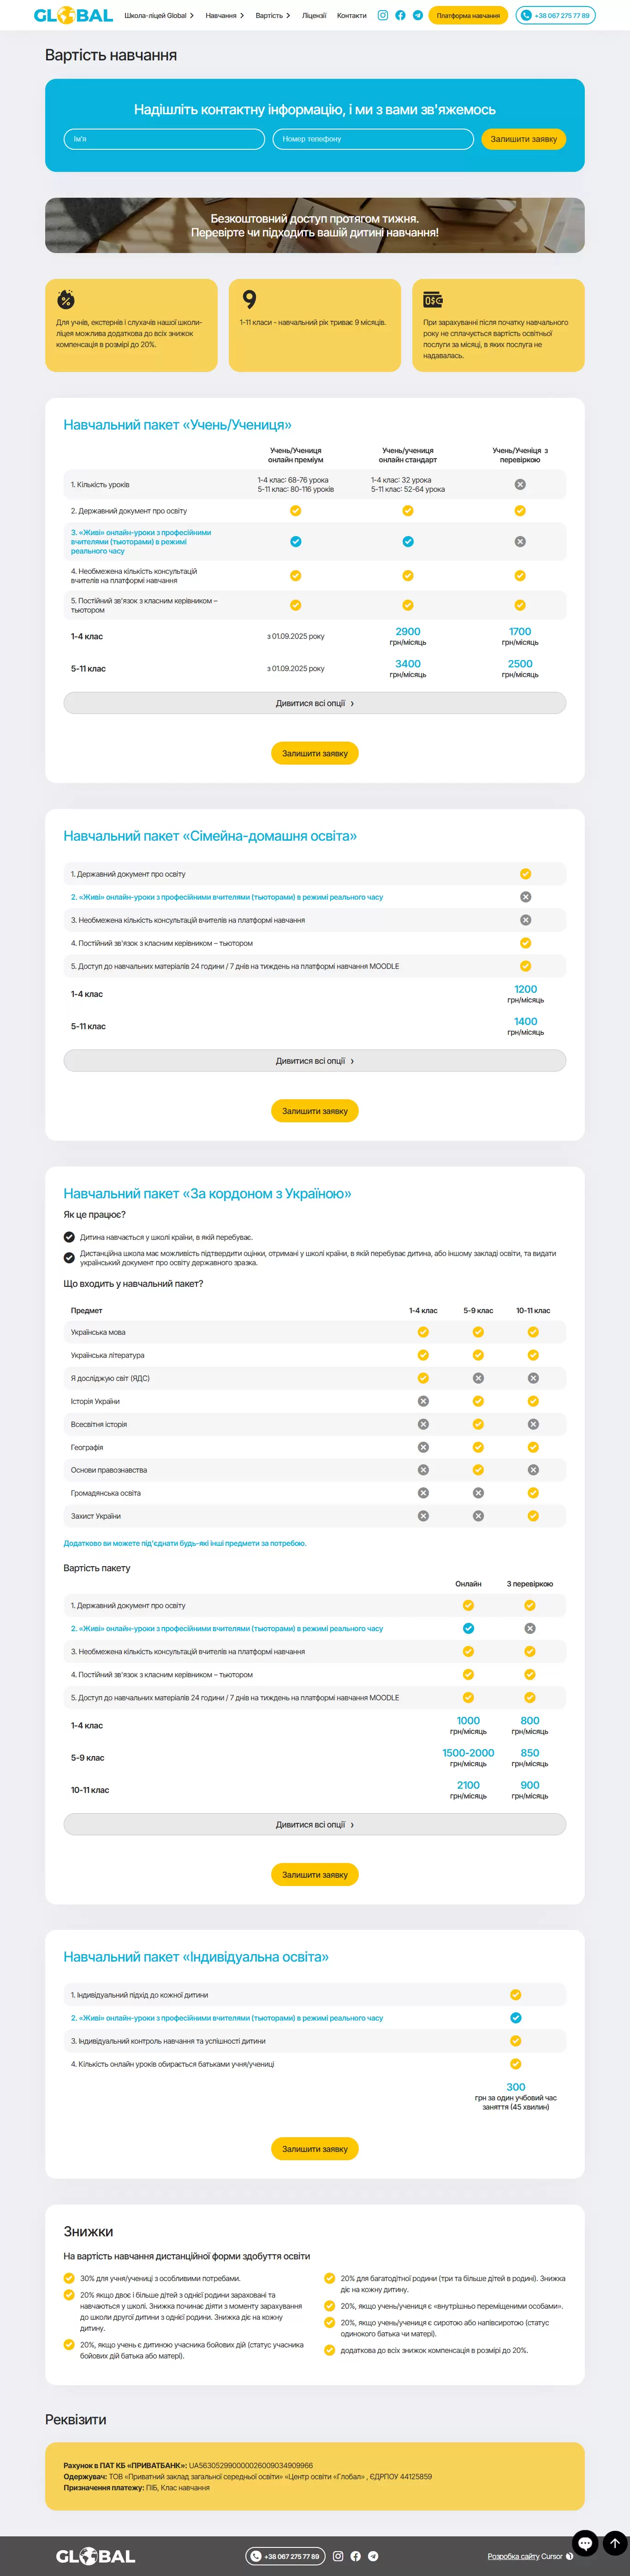Viewport: 630px width, 2576px height.
Task: Click the footer Facebook icon
Action: (356, 2556)
